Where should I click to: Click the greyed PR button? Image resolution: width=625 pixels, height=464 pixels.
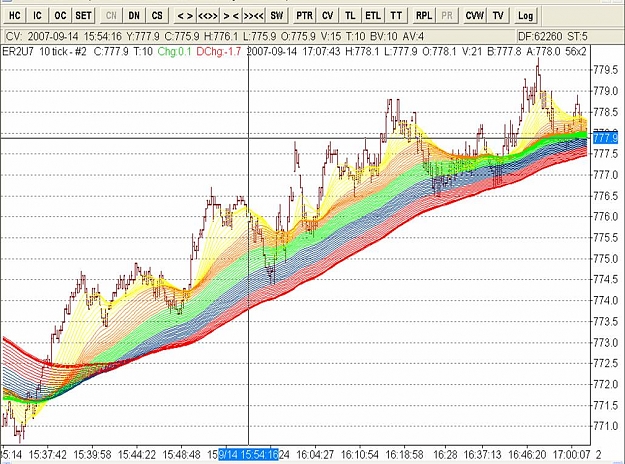(447, 16)
